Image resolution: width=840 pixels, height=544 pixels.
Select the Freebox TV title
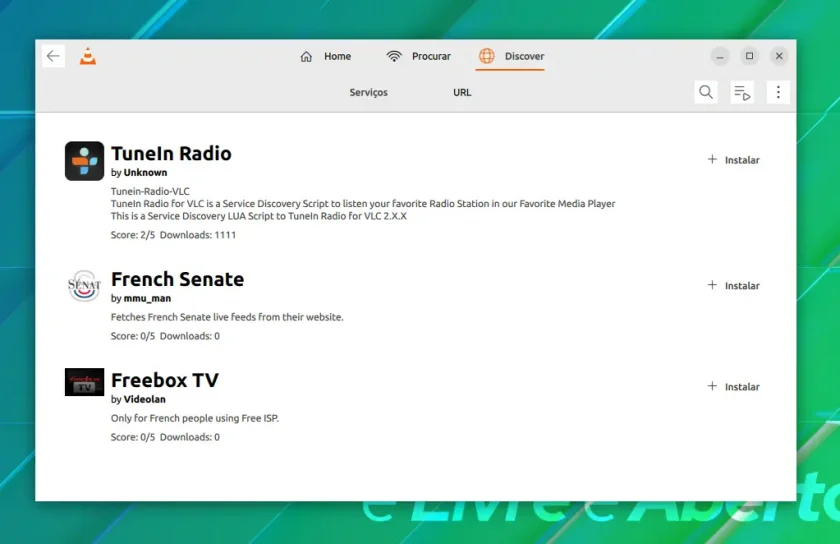[x=164, y=380]
